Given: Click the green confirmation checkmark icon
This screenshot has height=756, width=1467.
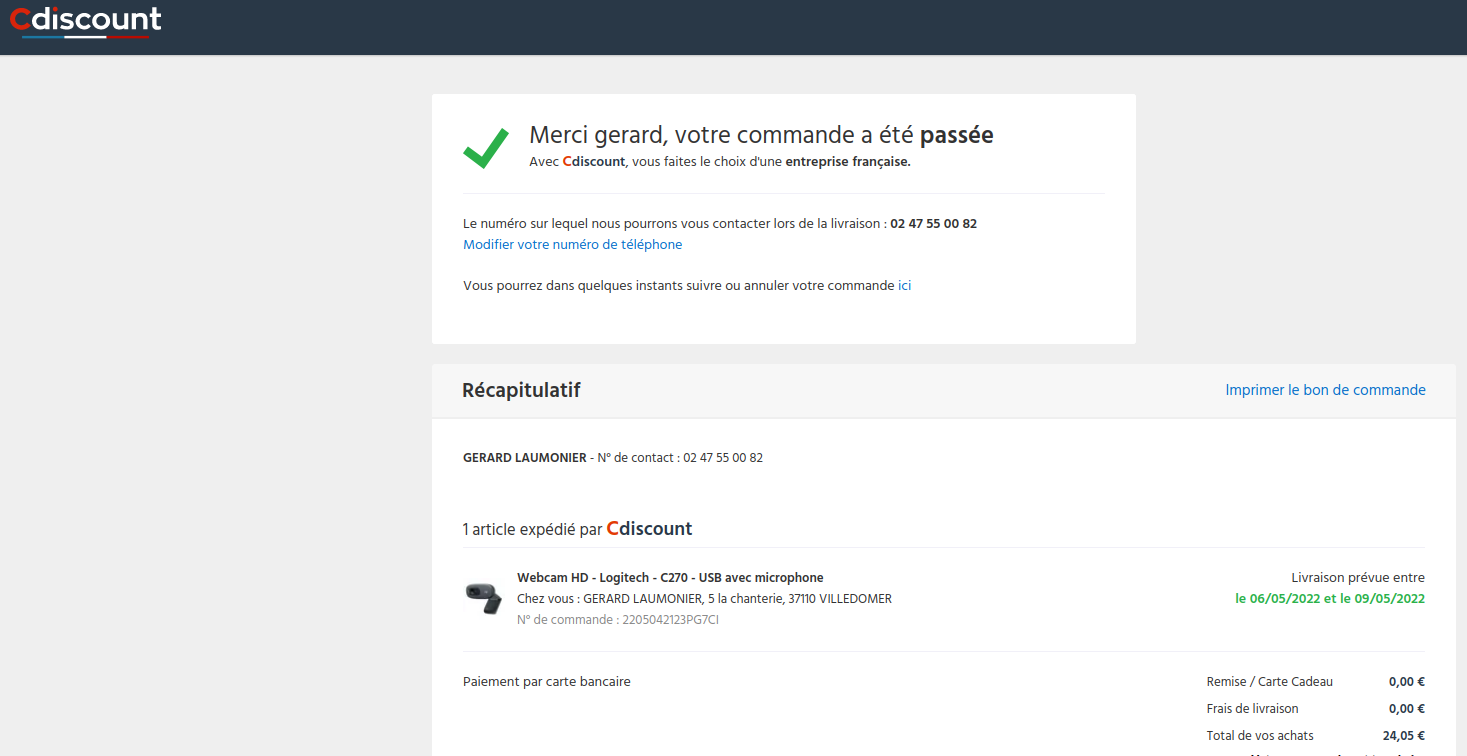Looking at the screenshot, I should point(486,146).
